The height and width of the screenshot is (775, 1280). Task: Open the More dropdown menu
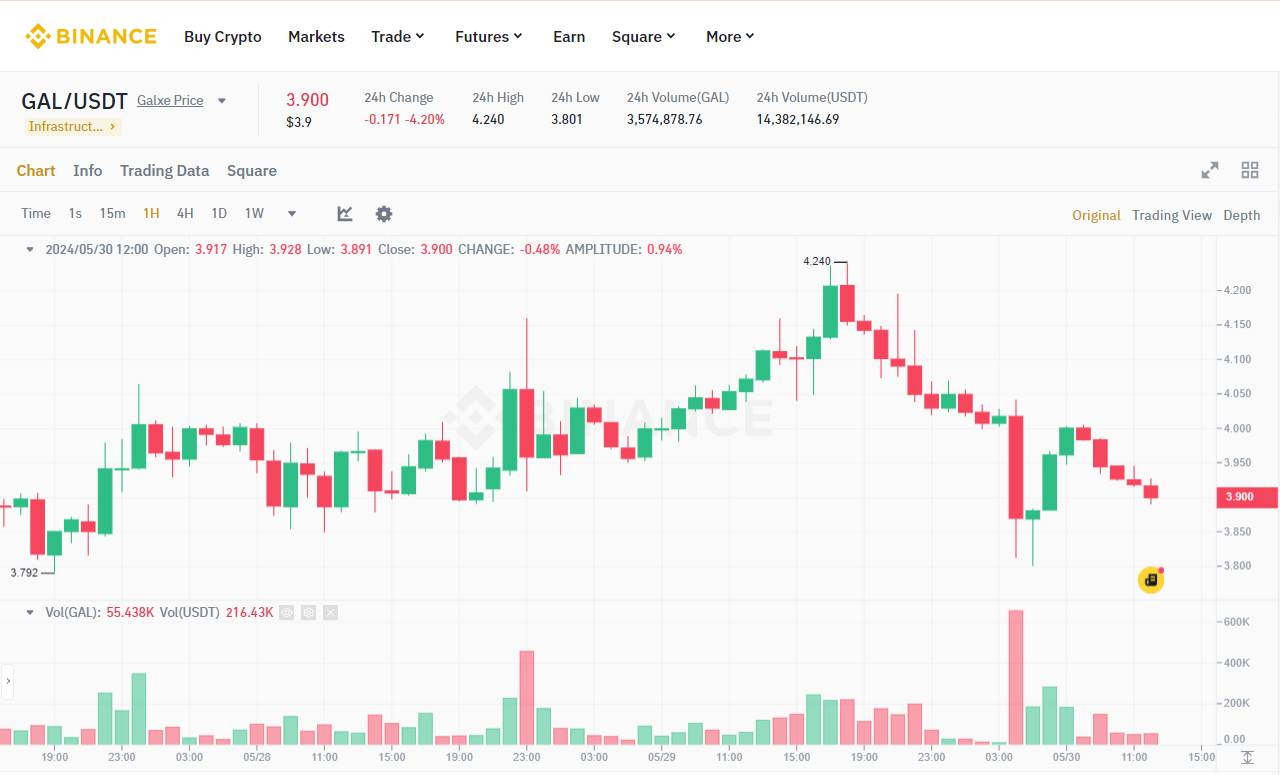(x=730, y=36)
